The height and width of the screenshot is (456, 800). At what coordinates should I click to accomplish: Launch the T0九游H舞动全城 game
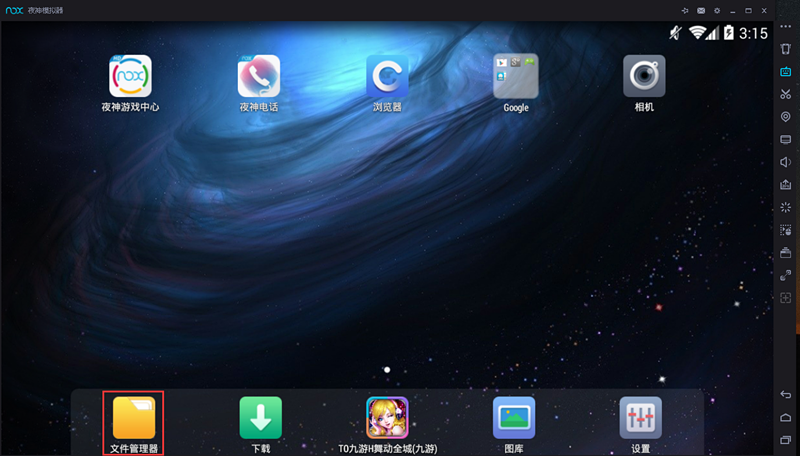coord(387,418)
